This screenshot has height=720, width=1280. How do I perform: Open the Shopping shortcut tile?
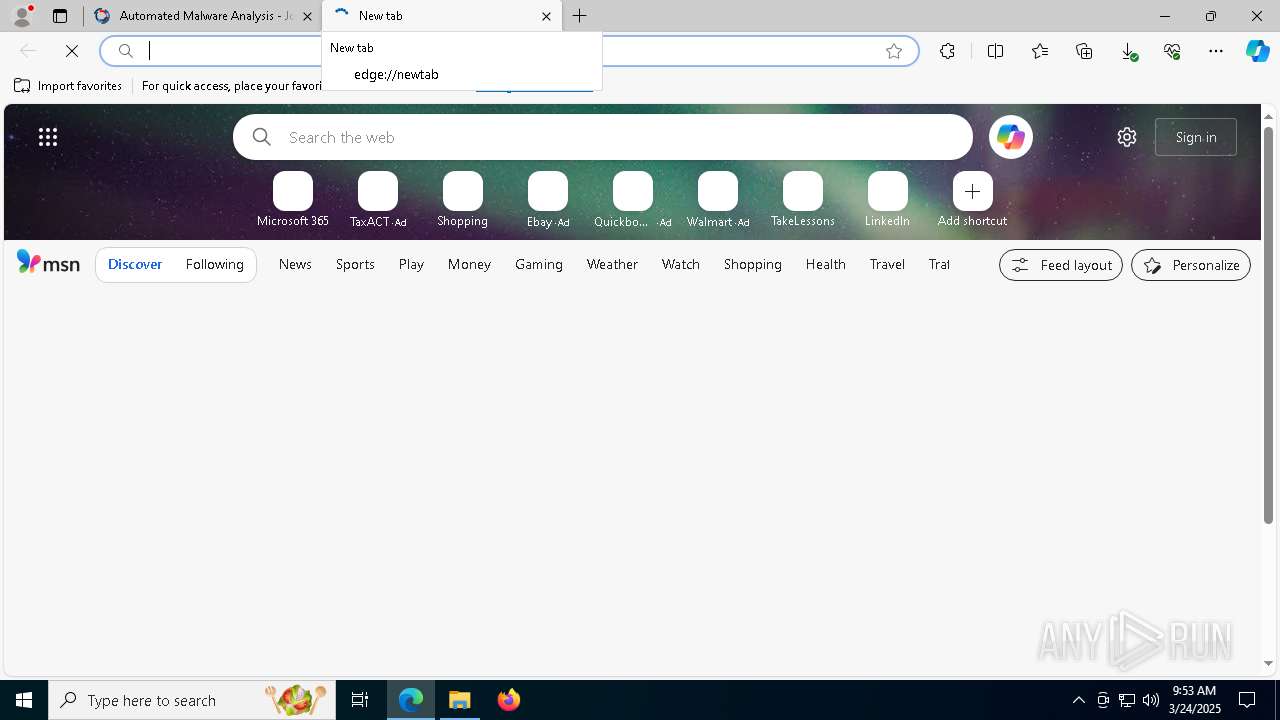[x=463, y=200]
